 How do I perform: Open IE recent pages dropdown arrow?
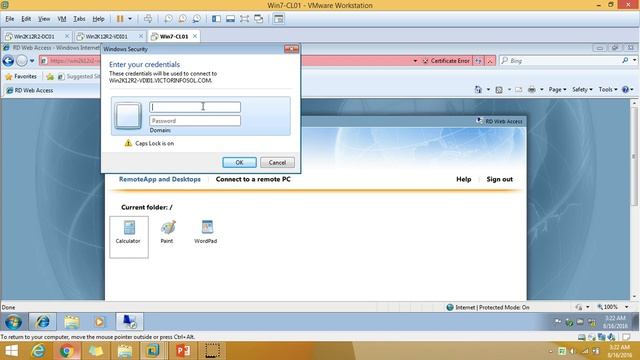[32, 61]
